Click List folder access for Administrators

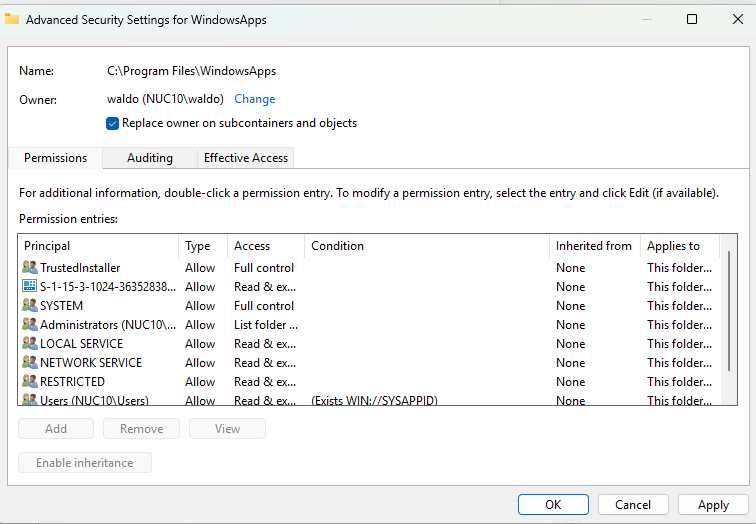point(266,325)
